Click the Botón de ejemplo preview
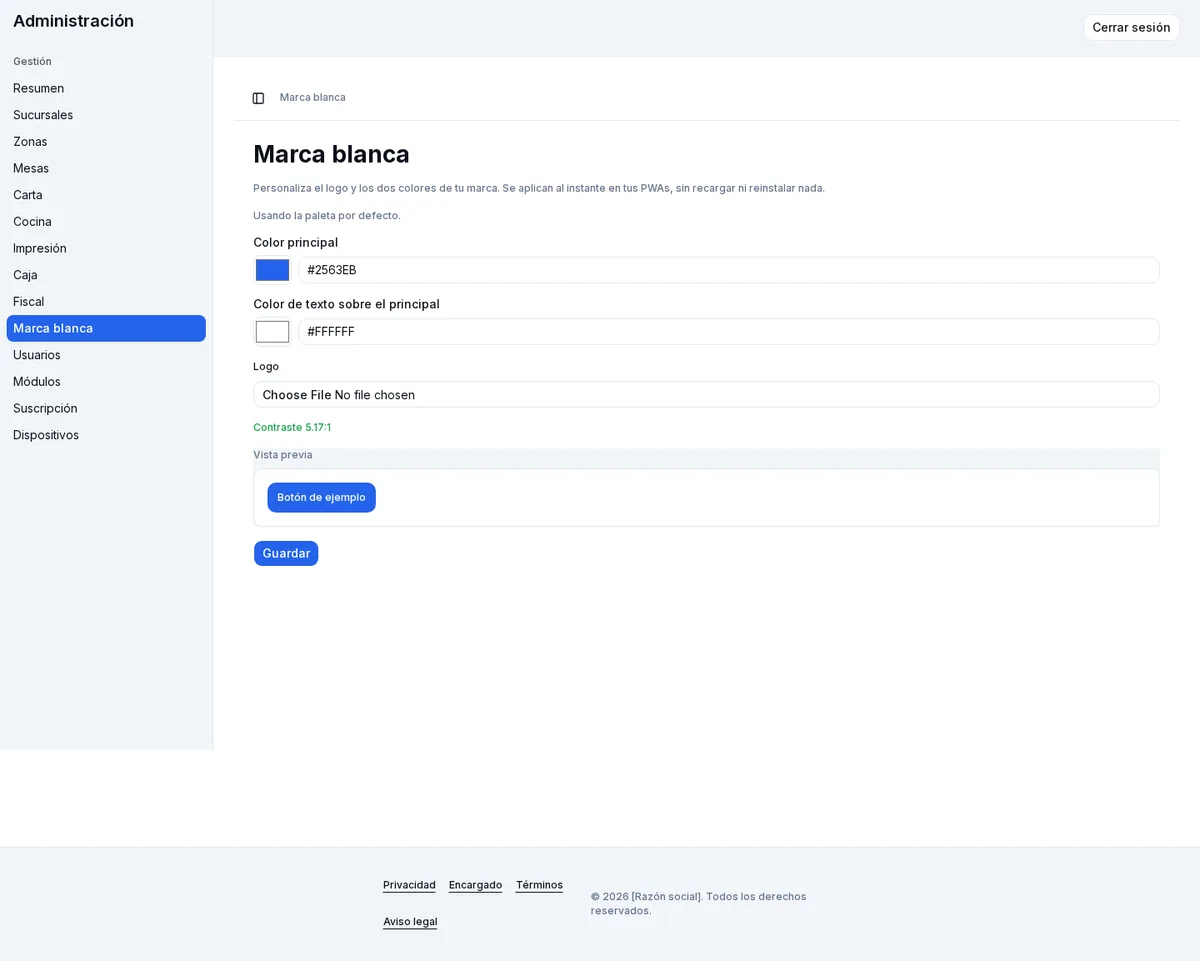The width and height of the screenshot is (1200, 961). point(321,498)
